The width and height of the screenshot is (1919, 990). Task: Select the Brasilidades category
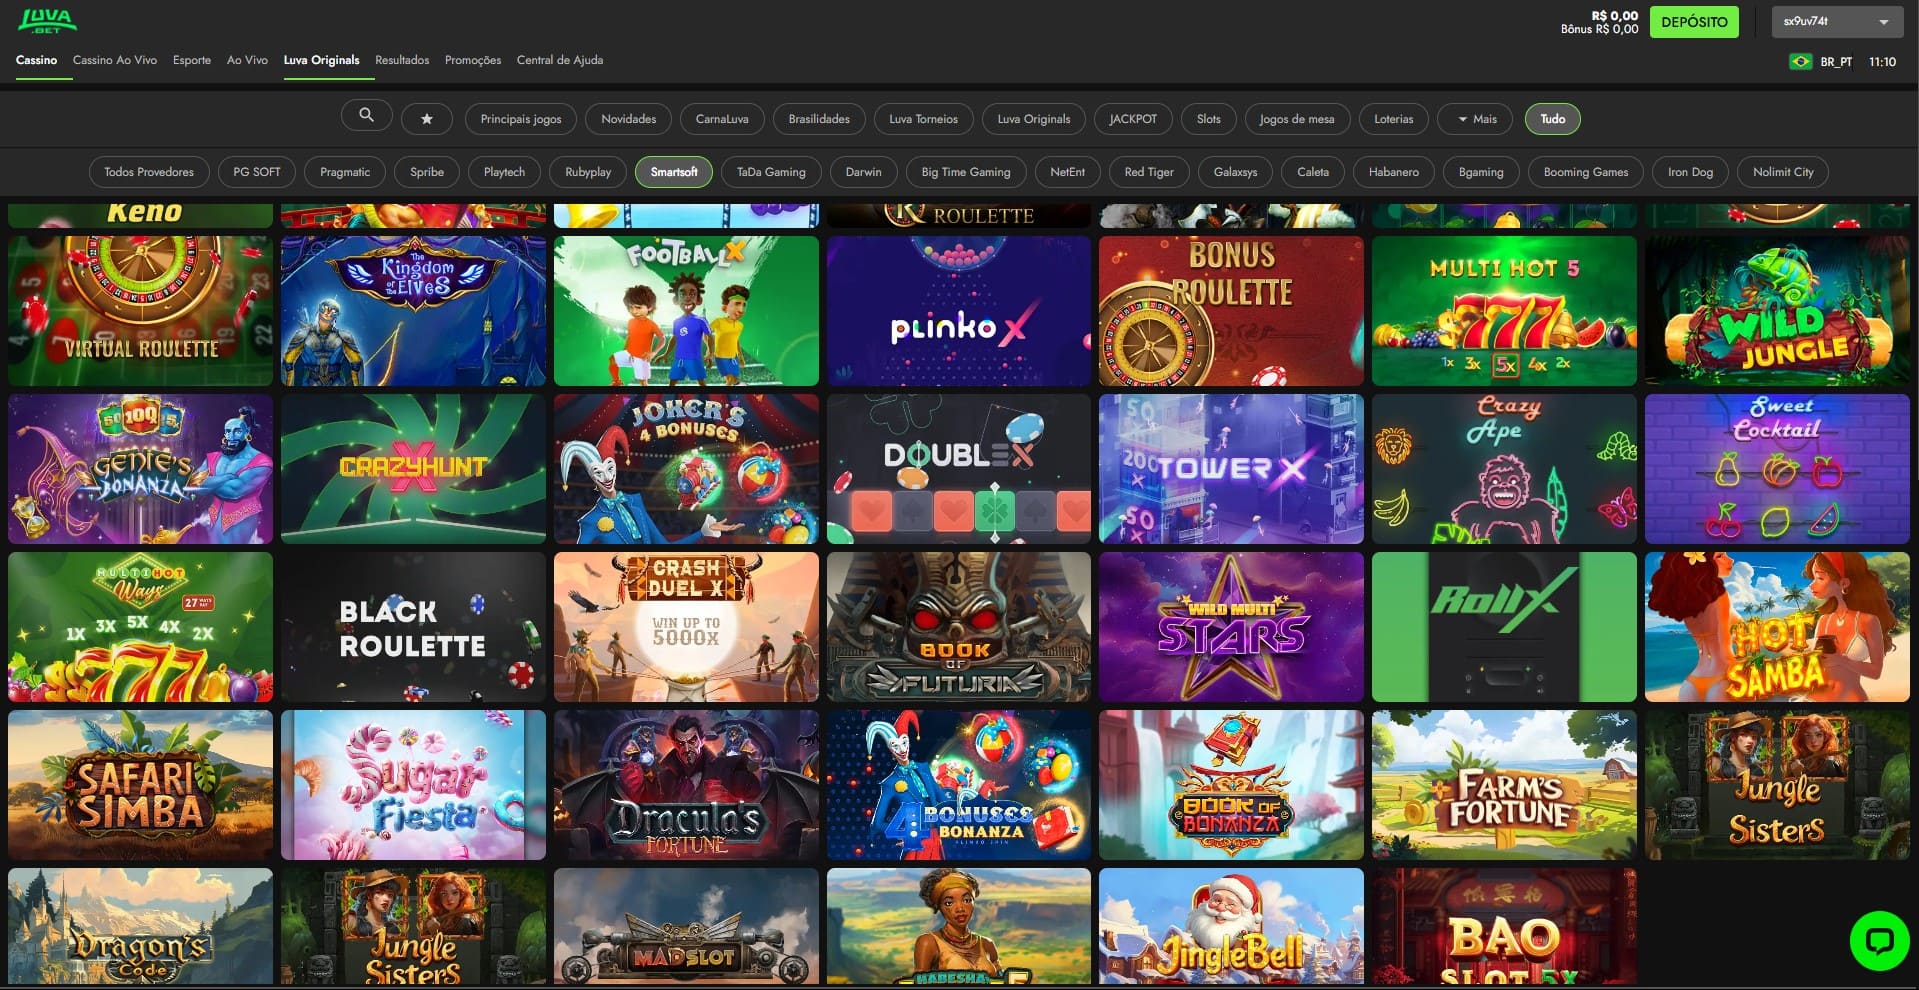point(819,119)
